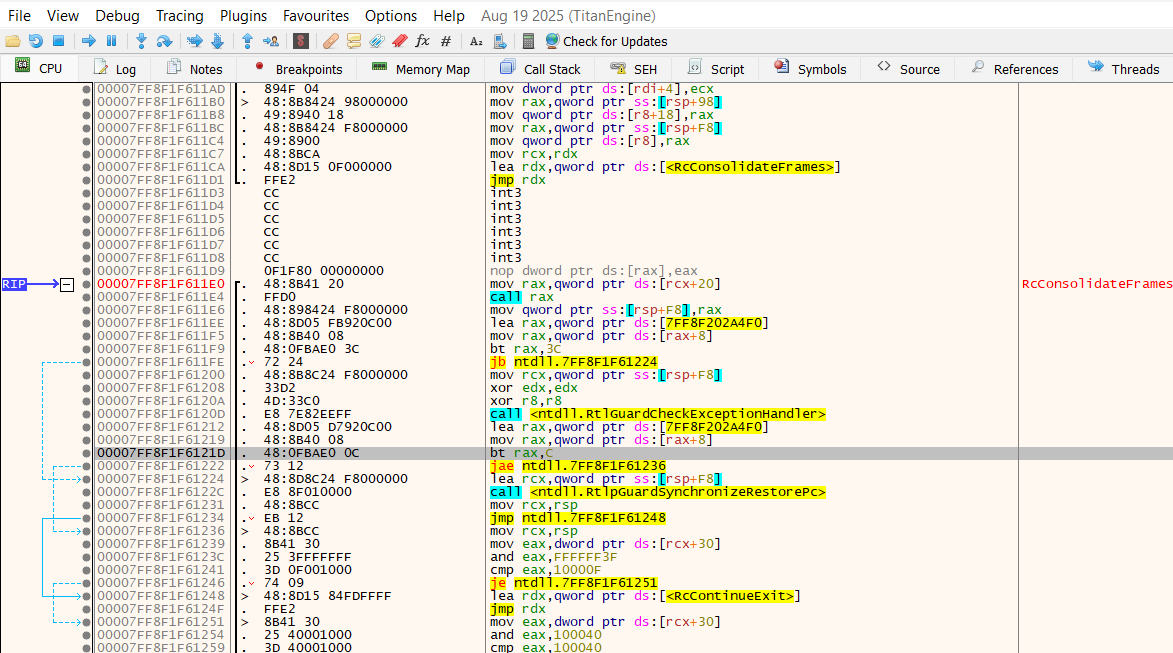Click the blue Stop debugging square
Screen dimensions: 1173x653
pos(58,41)
